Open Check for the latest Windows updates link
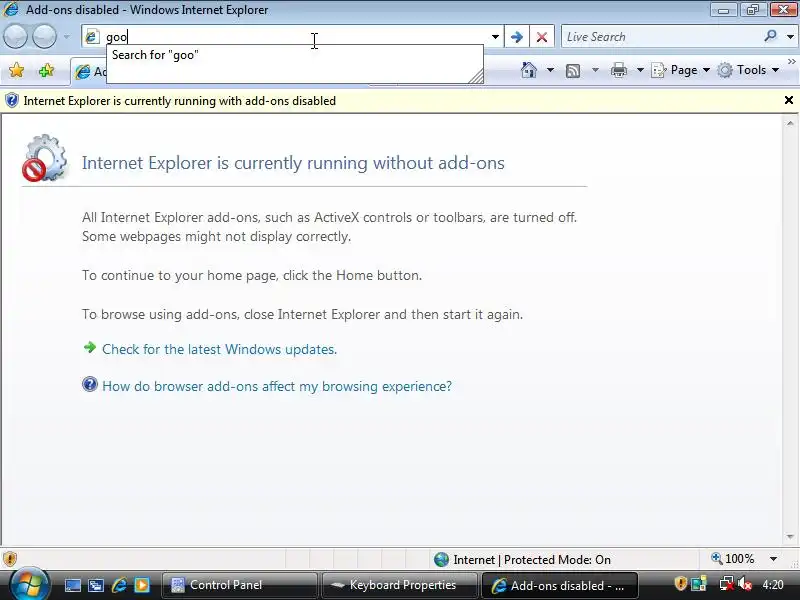The image size is (800, 600). [219, 349]
